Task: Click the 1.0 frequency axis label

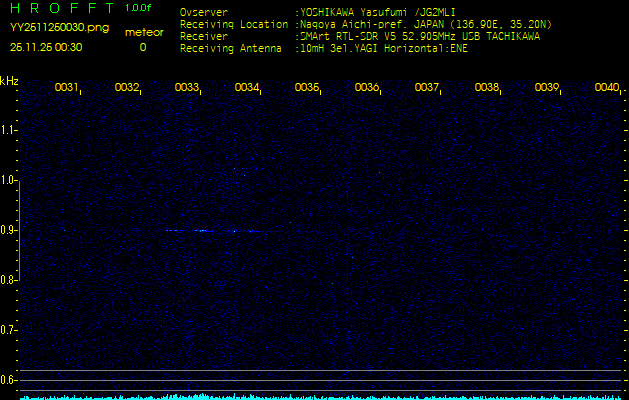Action: (x=8, y=180)
